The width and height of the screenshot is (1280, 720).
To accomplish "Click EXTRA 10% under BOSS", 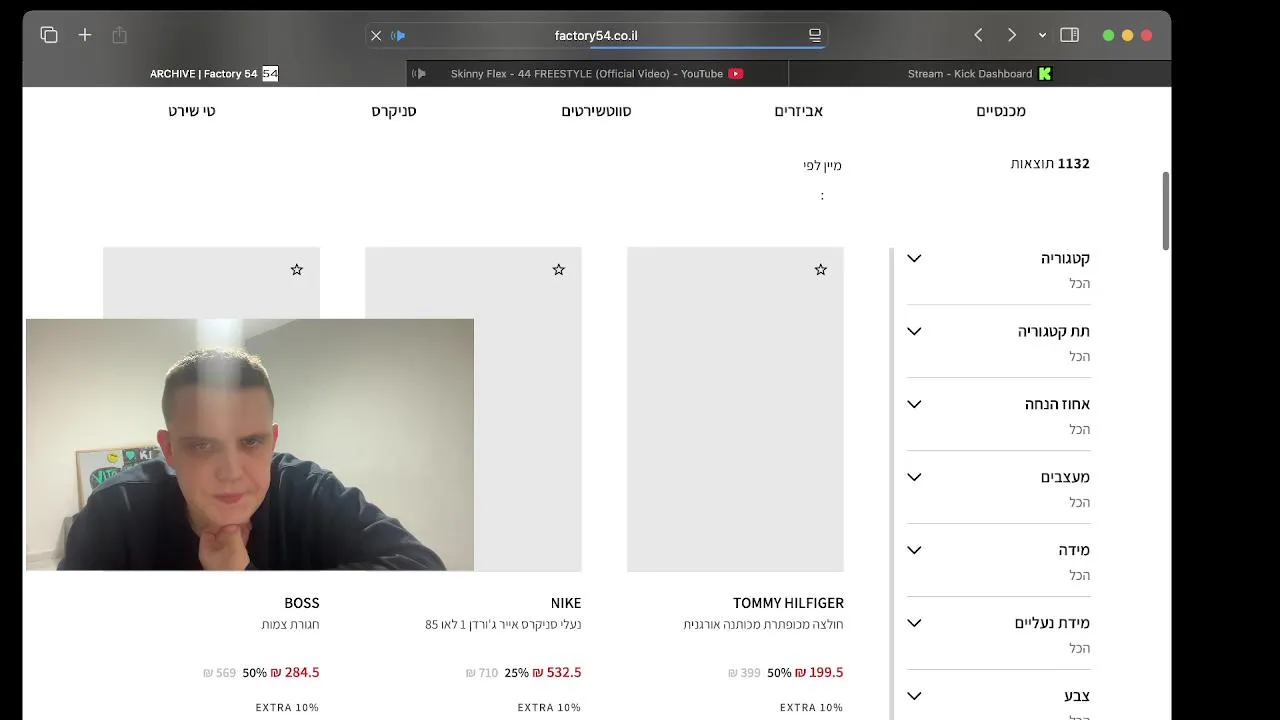I will 287,708.
